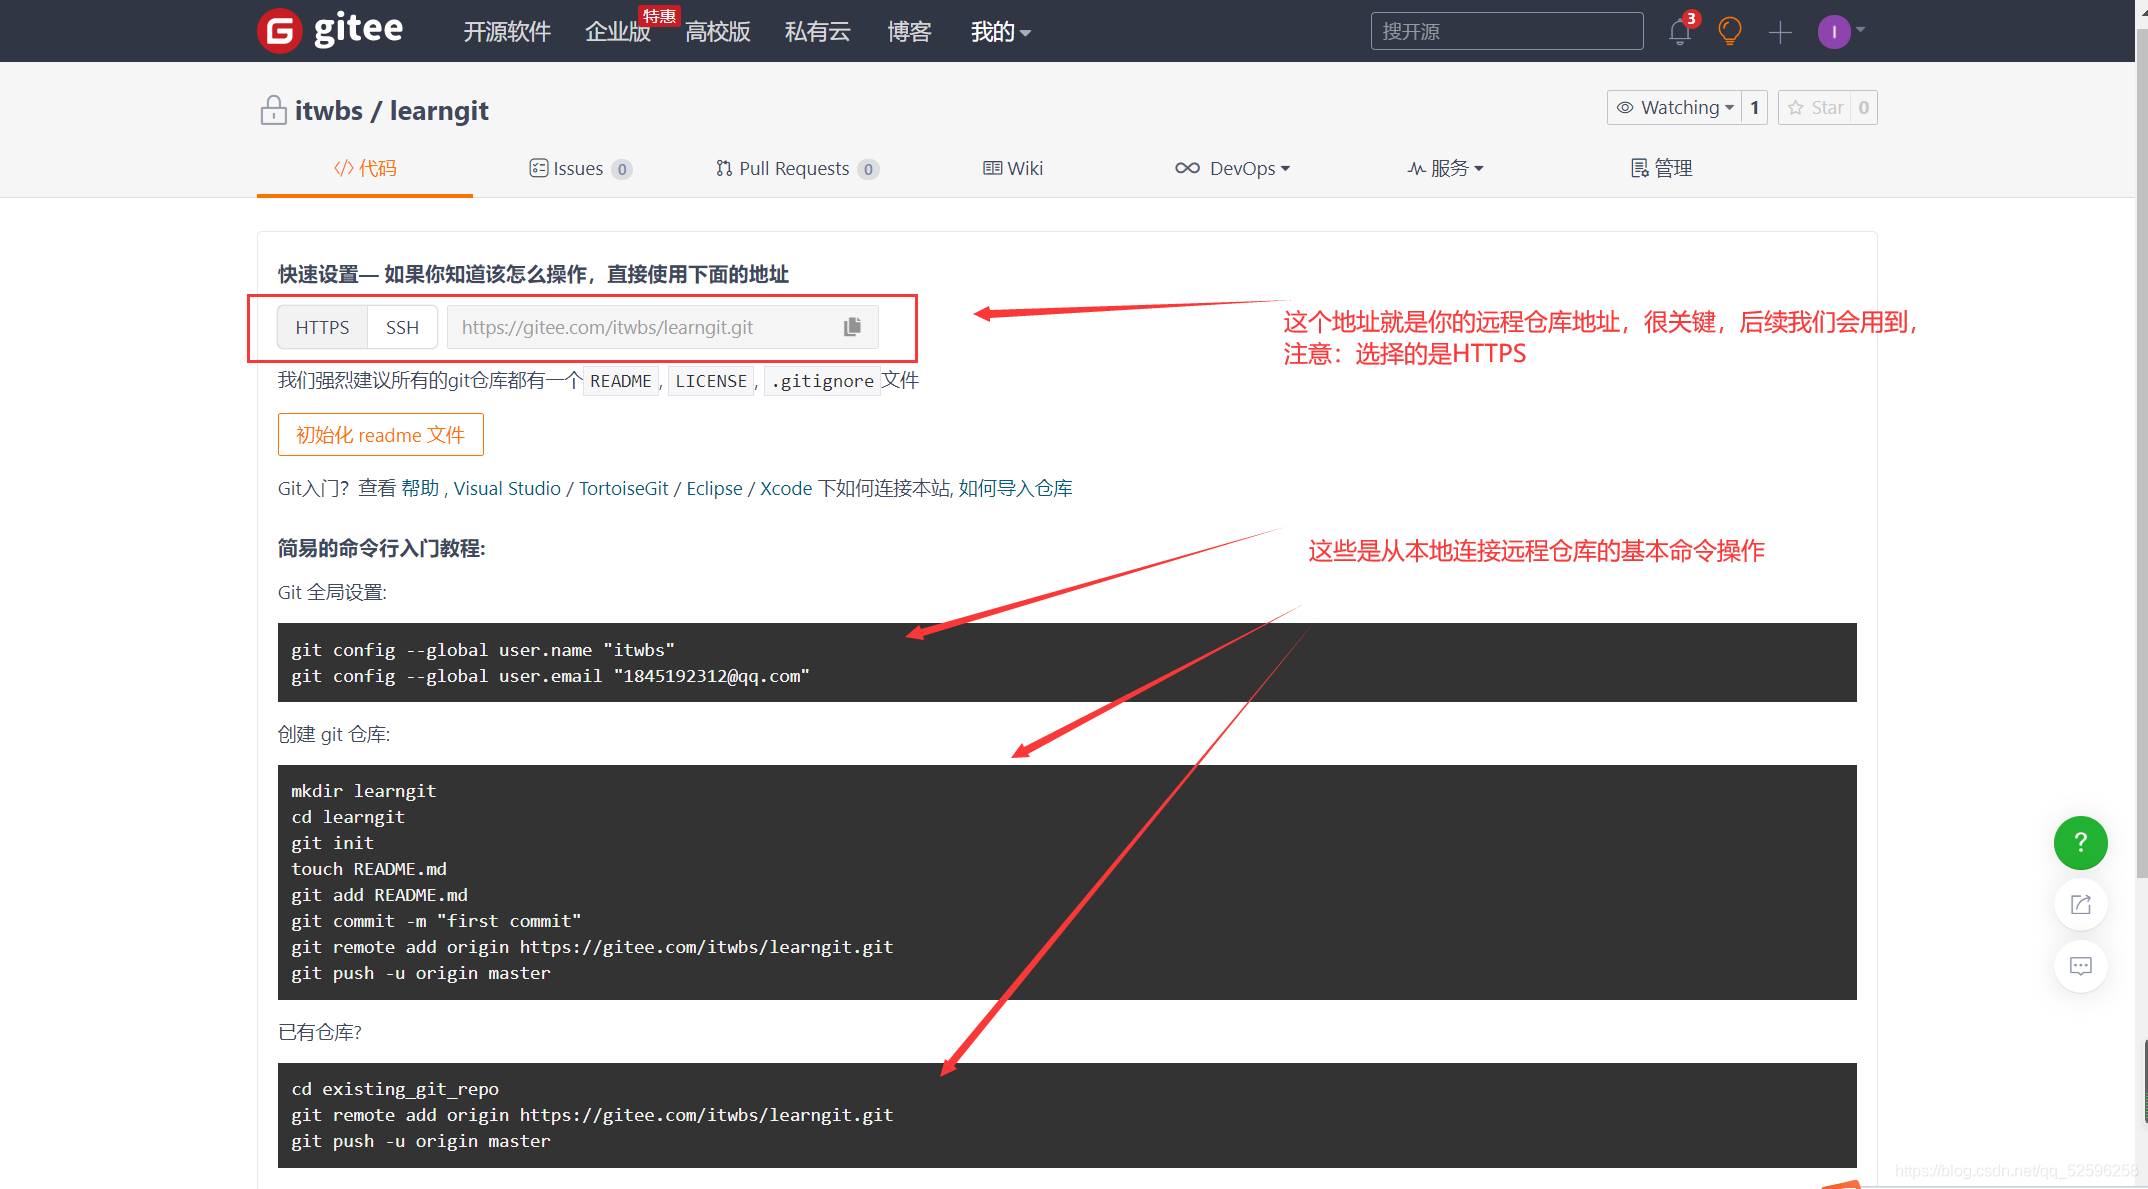This screenshot has height=1189, width=2148.
Task: Click the git config user.name command line
Action: (x=483, y=650)
